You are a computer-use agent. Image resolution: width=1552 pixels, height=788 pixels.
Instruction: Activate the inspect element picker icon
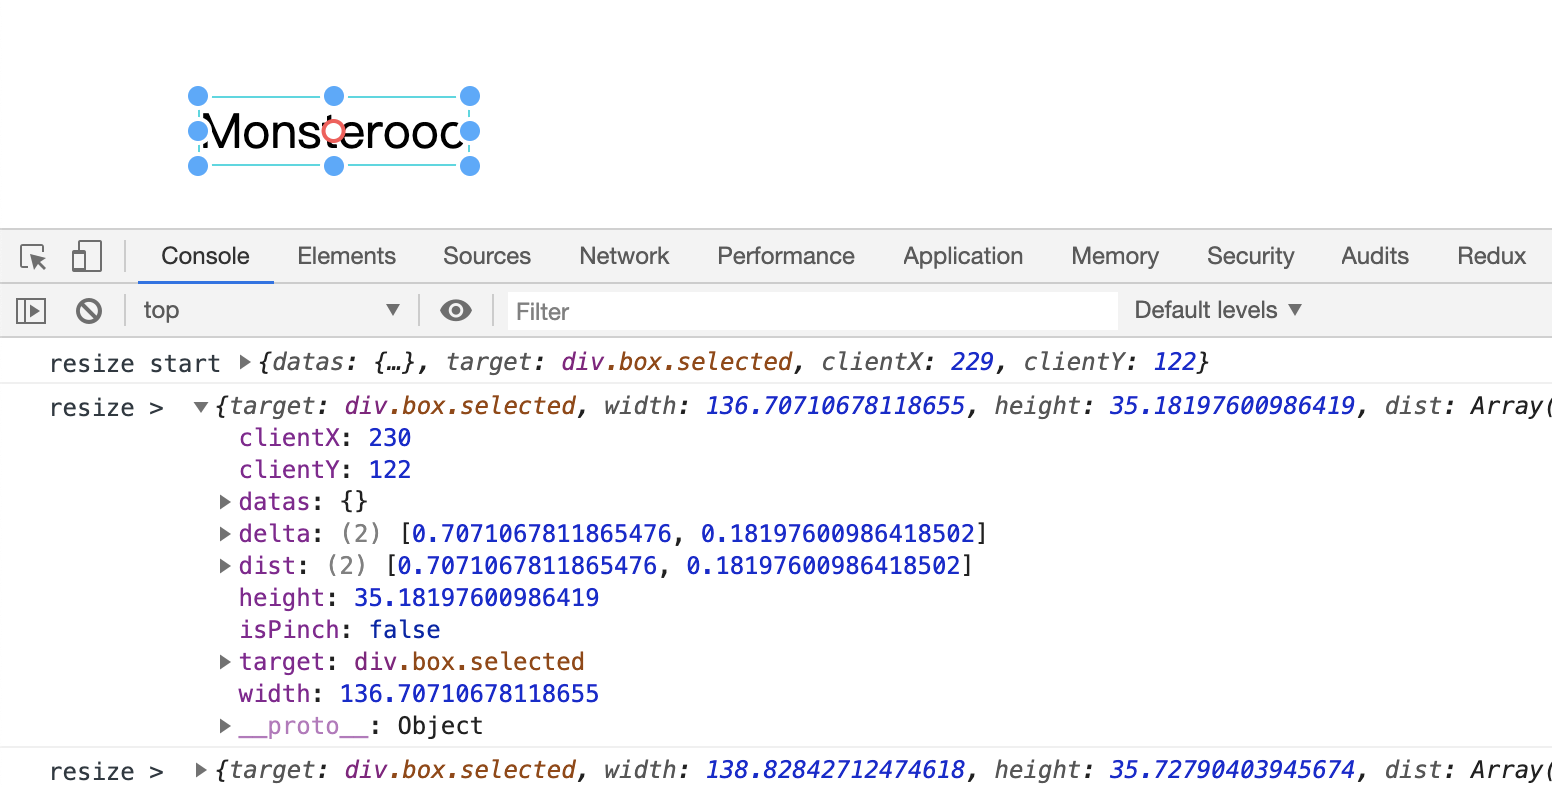pyautogui.click(x=34, y=257)
